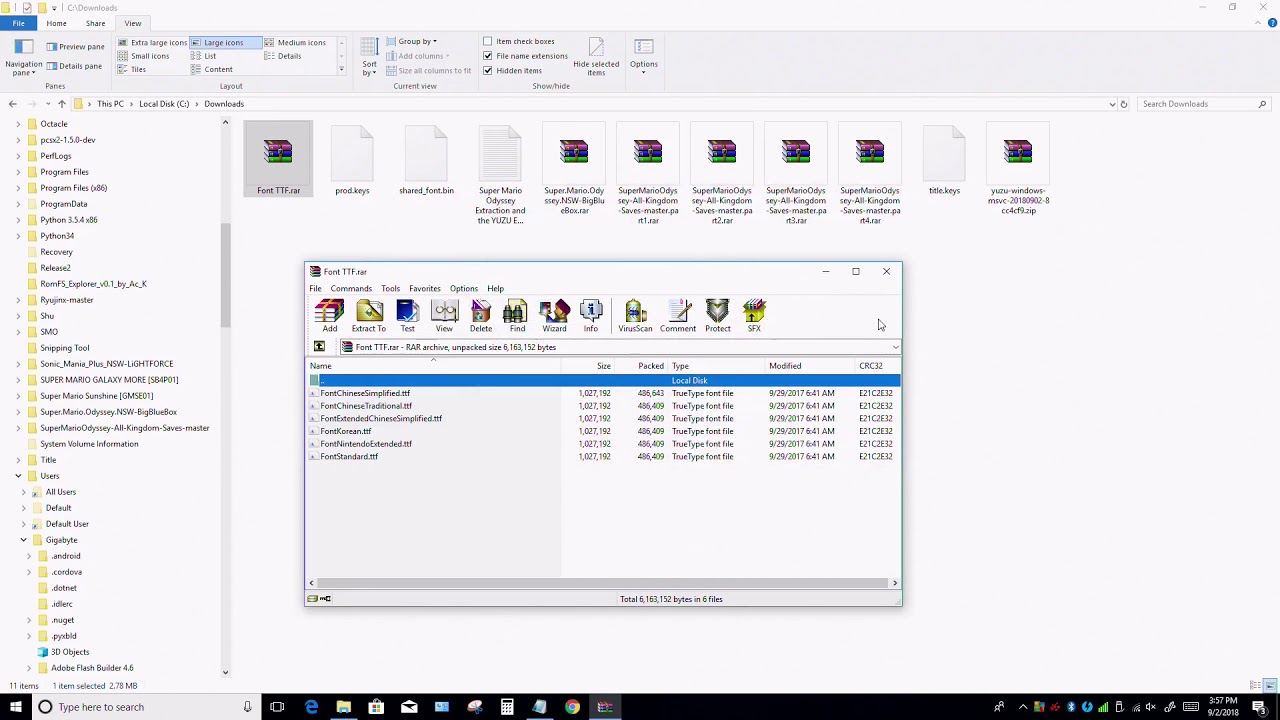Screen dimensions: 1280x720
Task: Run the Test archive tool
Action: point(407,316)
